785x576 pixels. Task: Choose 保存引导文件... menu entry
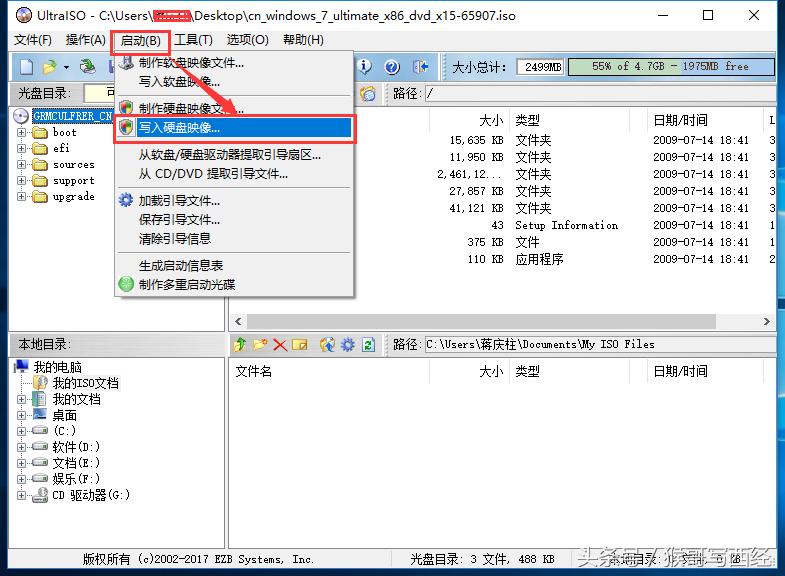pos(234,220)
